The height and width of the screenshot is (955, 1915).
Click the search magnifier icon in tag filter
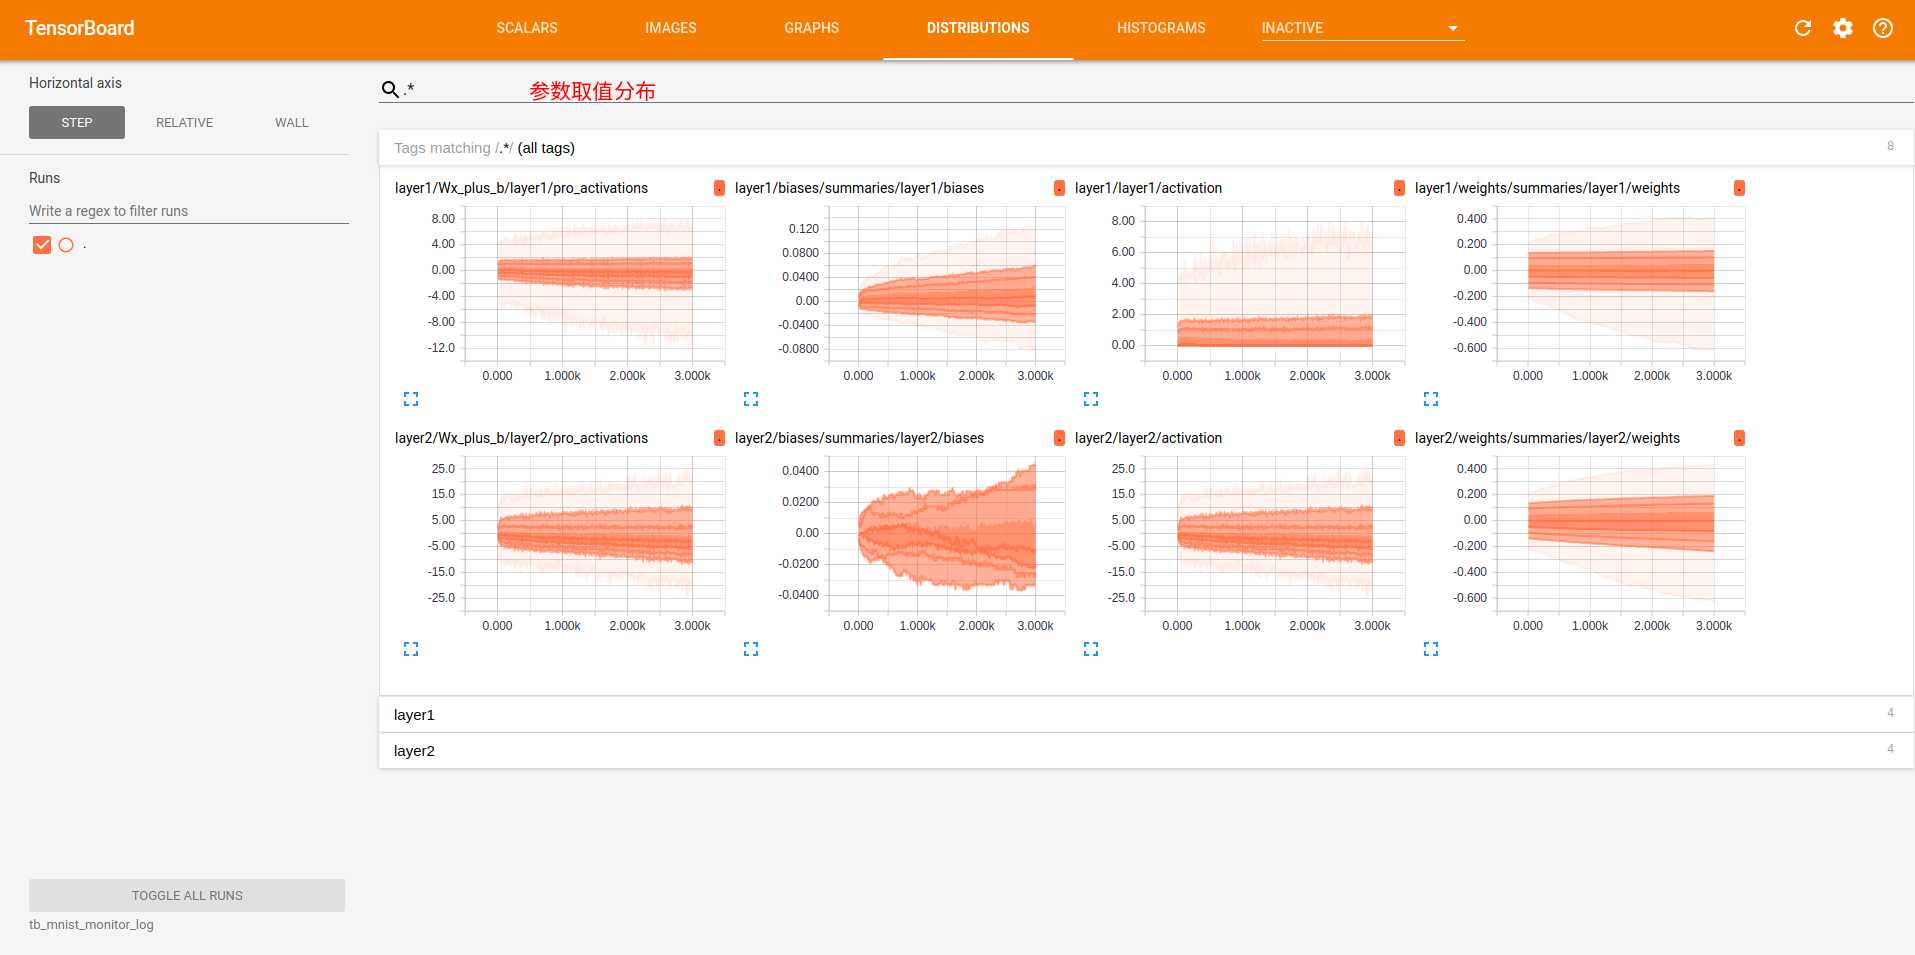390,89
